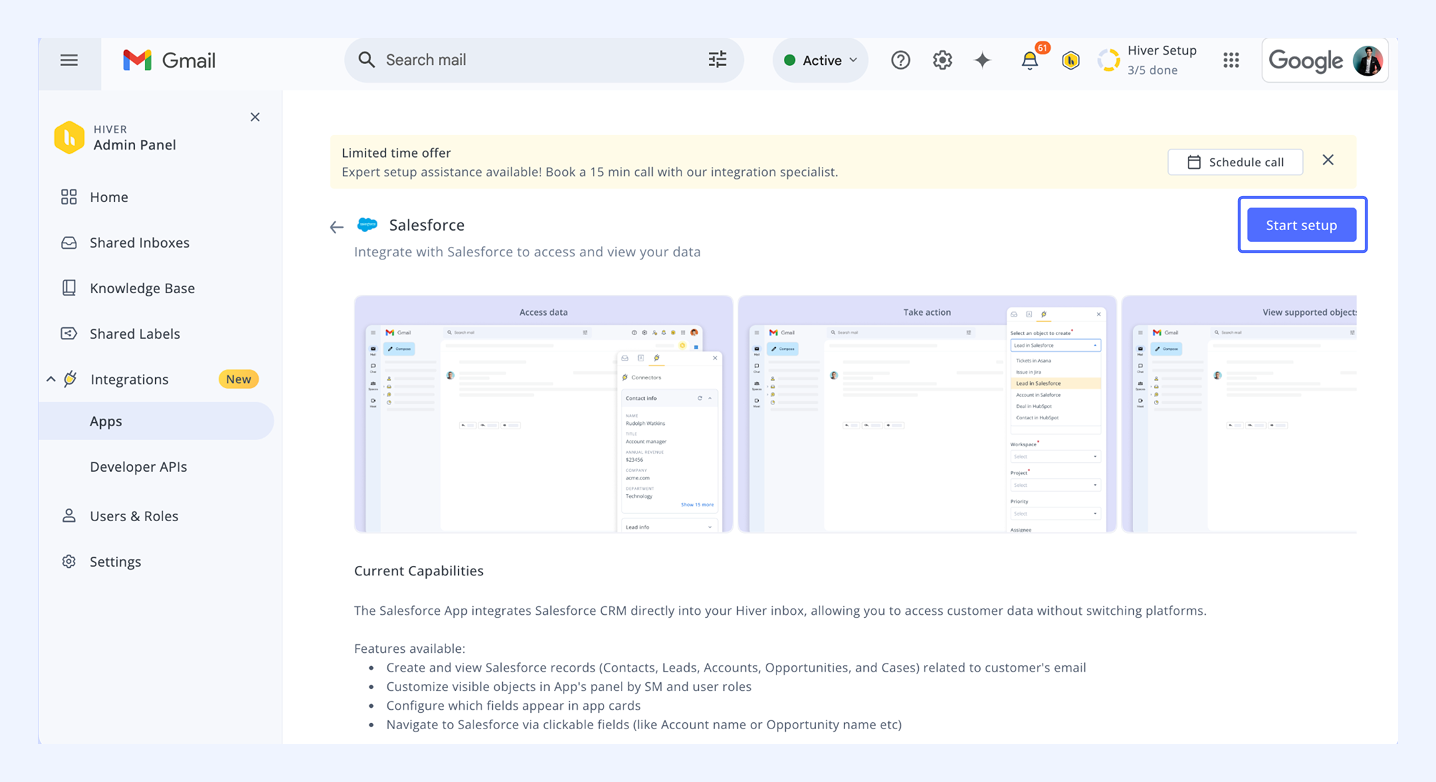Collapse the Integrations section chevron
This screenshot has height=782, width=1436.
click(51, 379)
